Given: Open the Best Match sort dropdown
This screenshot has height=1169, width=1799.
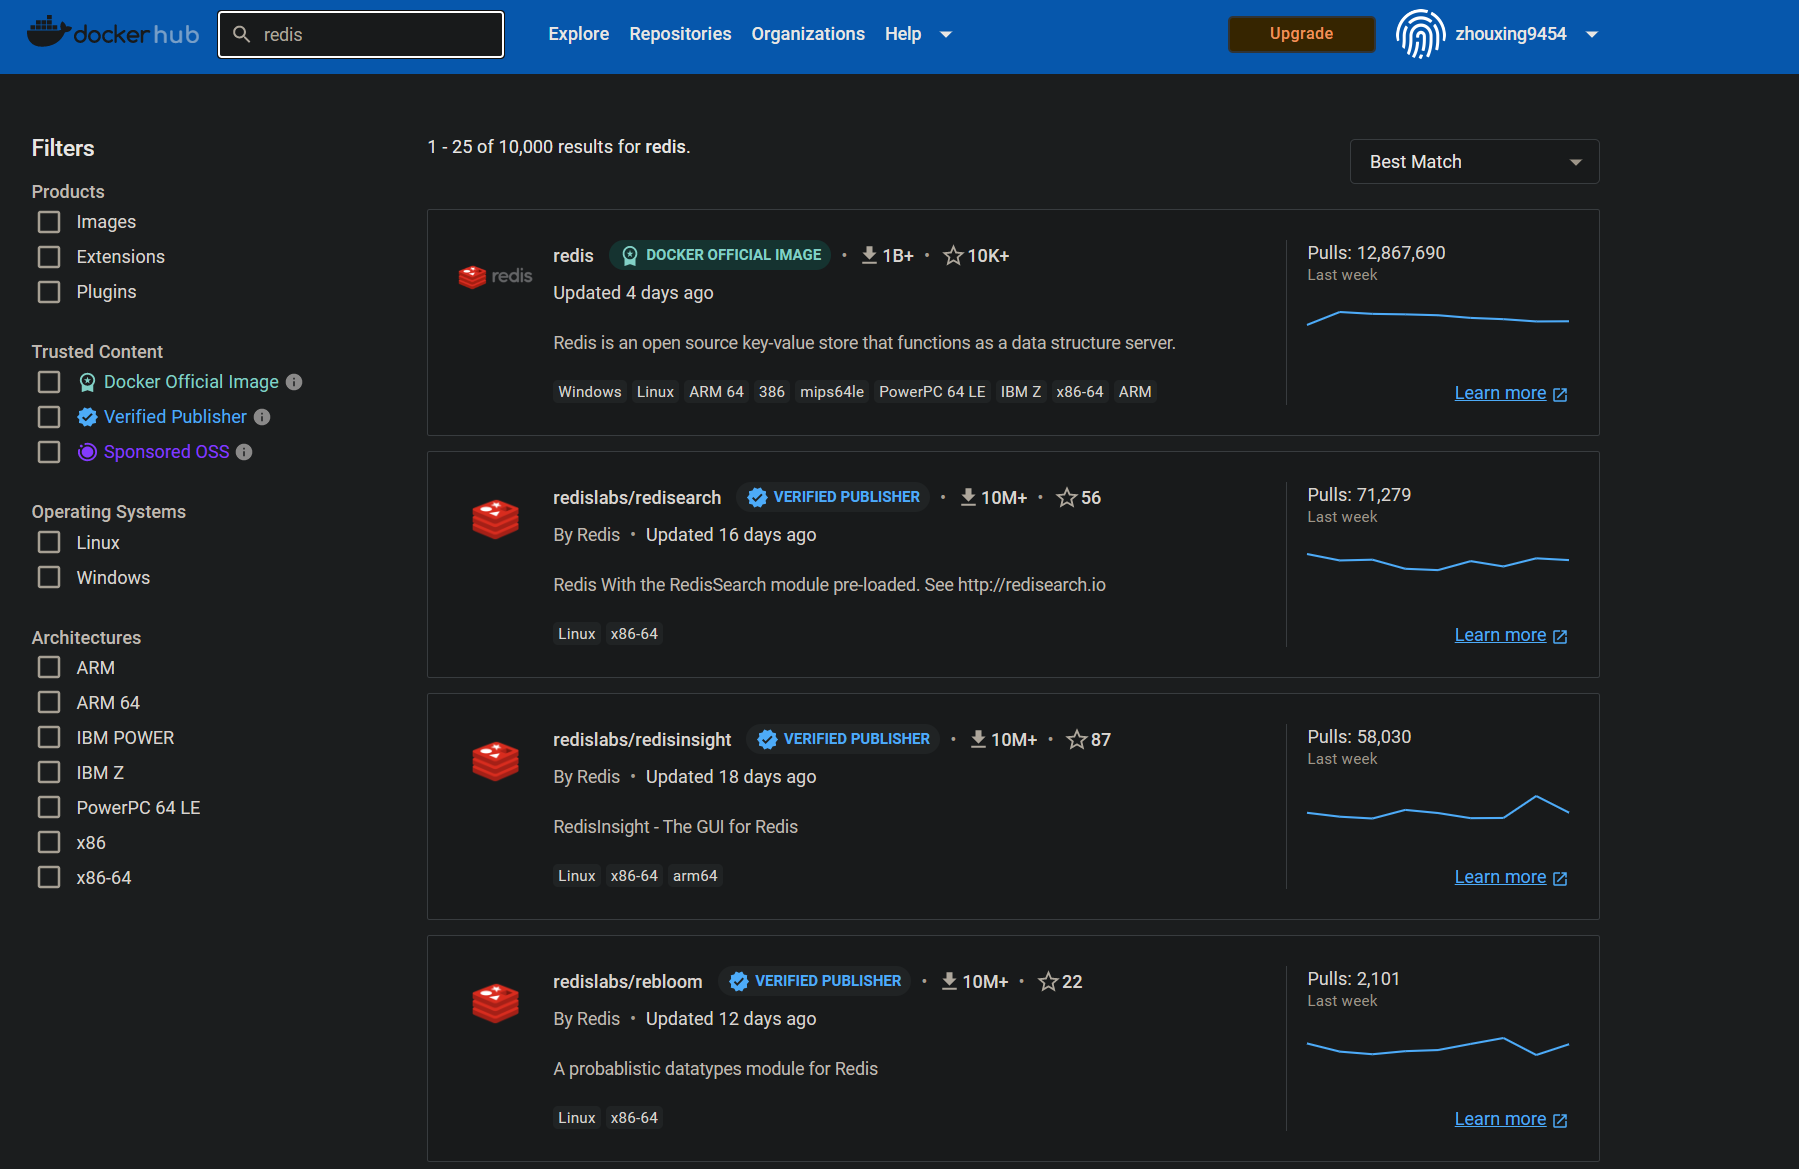Looking at the screenshot, I should click(x=1473, y=162).
